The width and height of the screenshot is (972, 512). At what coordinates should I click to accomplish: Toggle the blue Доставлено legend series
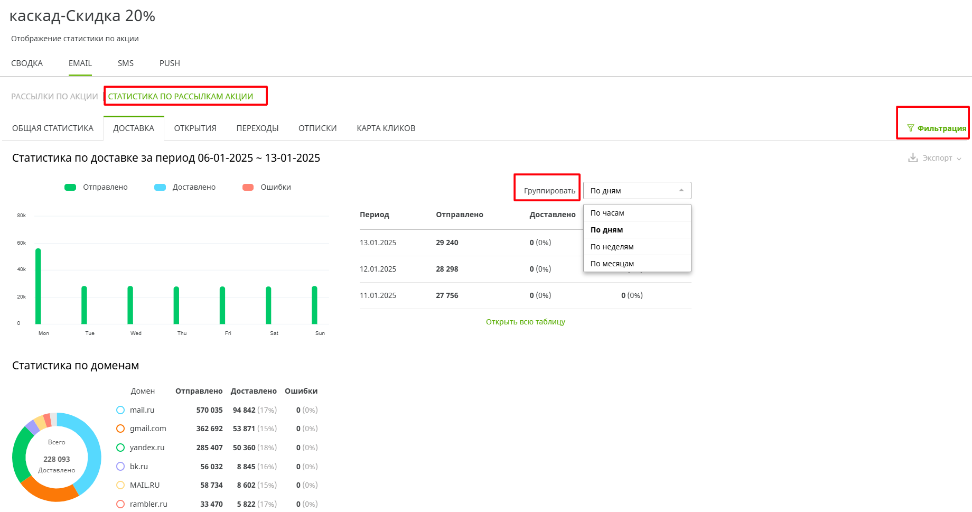(161, 187)
